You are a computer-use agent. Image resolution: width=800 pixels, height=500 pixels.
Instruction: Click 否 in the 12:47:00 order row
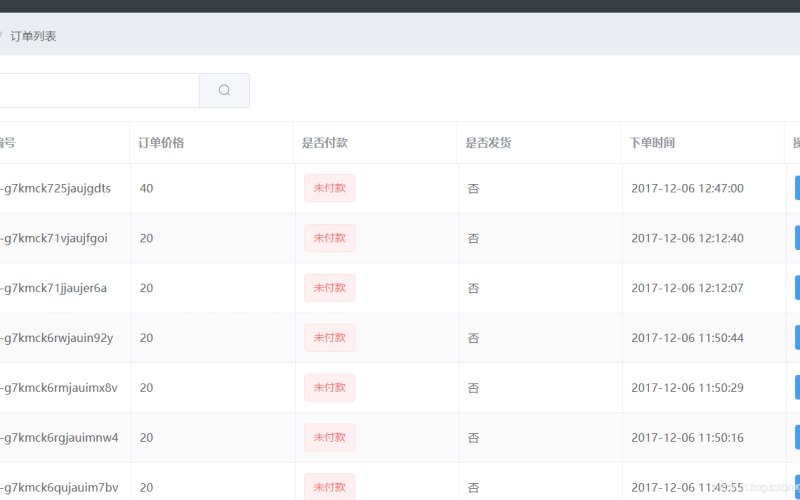473,189
